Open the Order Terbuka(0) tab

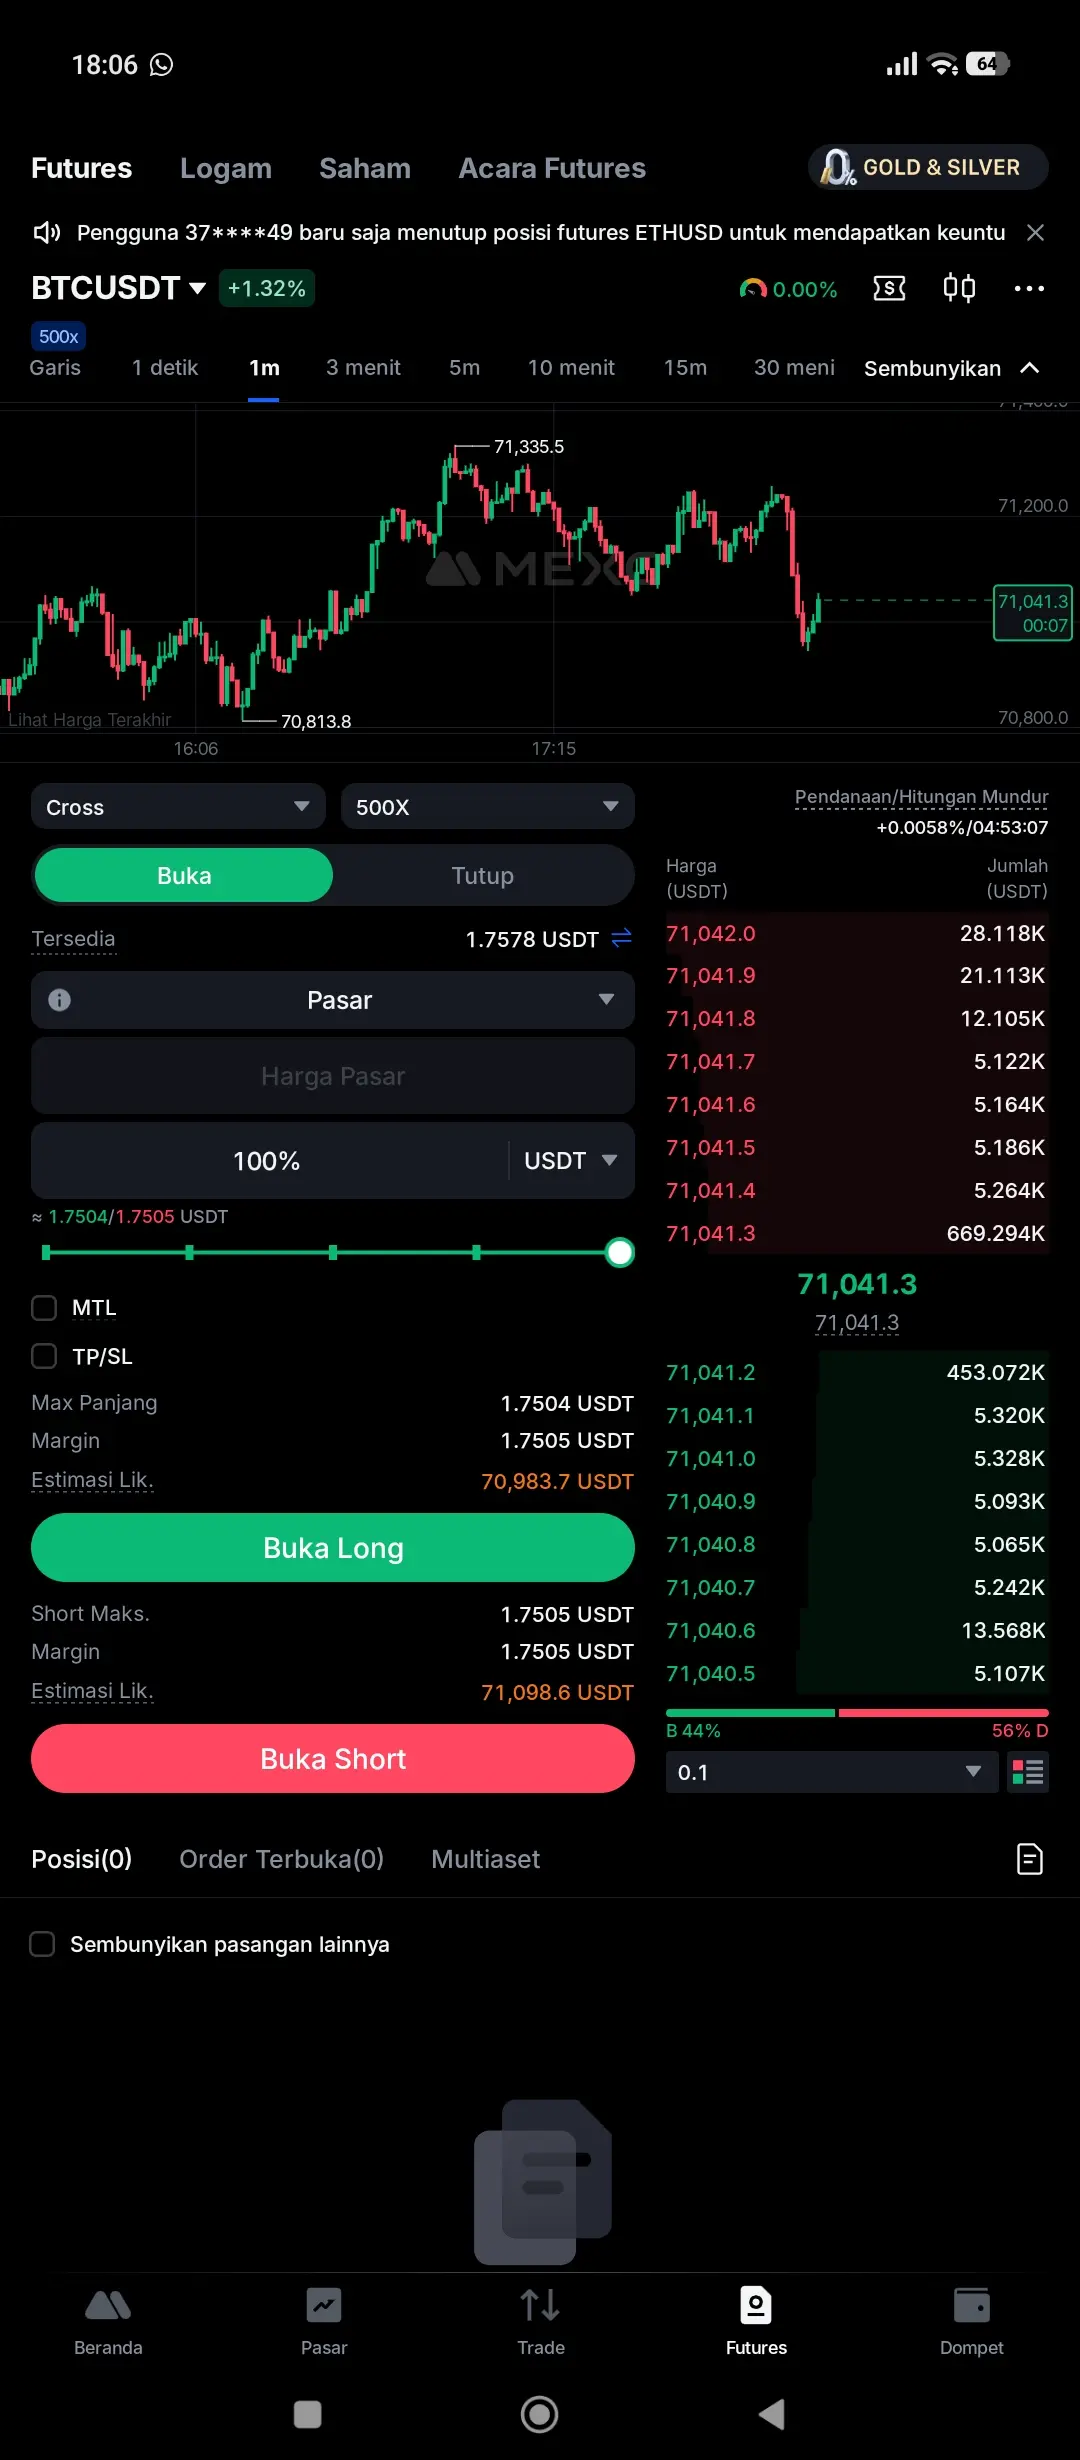281,1859
